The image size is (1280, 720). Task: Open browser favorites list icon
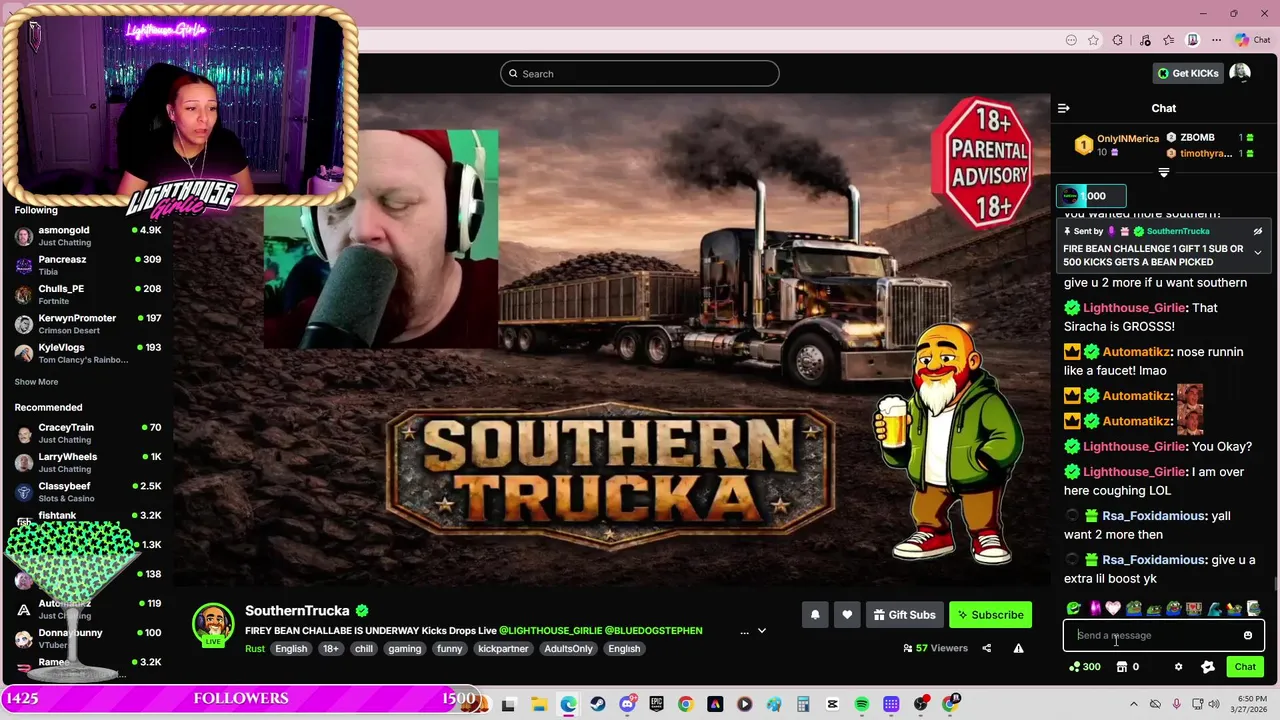(x=1168, y=40)
